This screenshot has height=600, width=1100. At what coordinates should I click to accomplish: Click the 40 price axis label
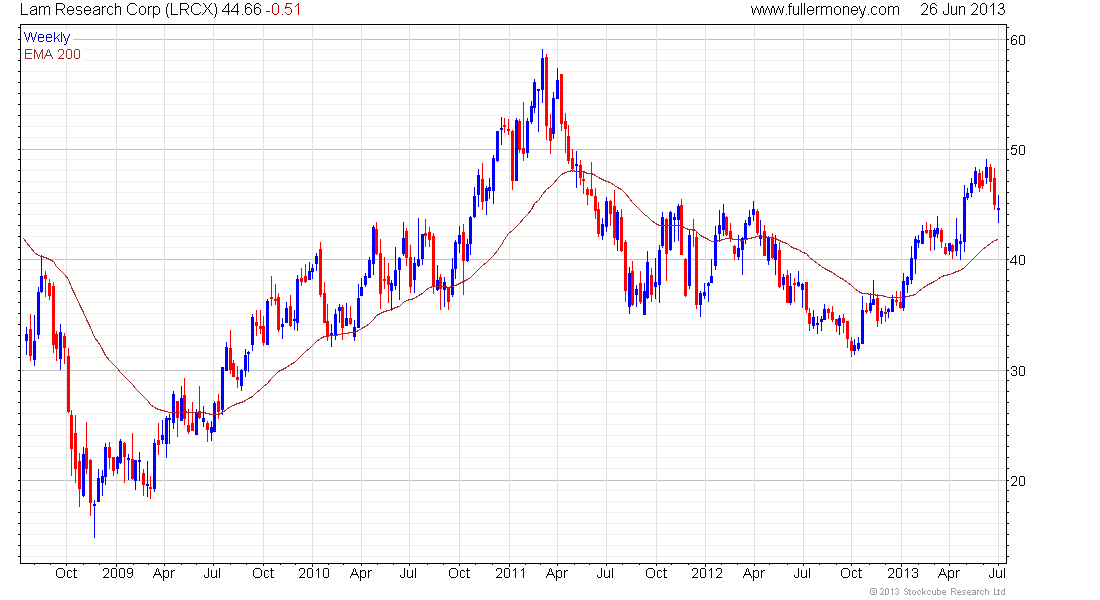[x=1017, y=260]
